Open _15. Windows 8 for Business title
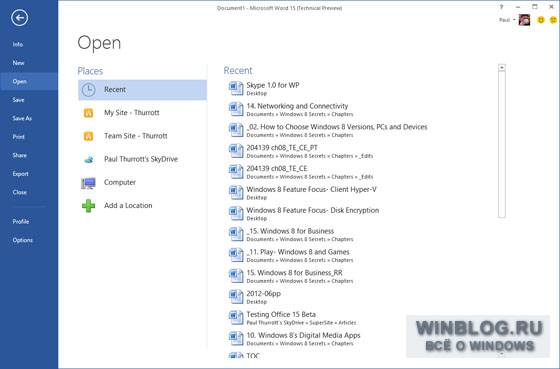This screenshot has width=560, height=369. click(290, 231)
